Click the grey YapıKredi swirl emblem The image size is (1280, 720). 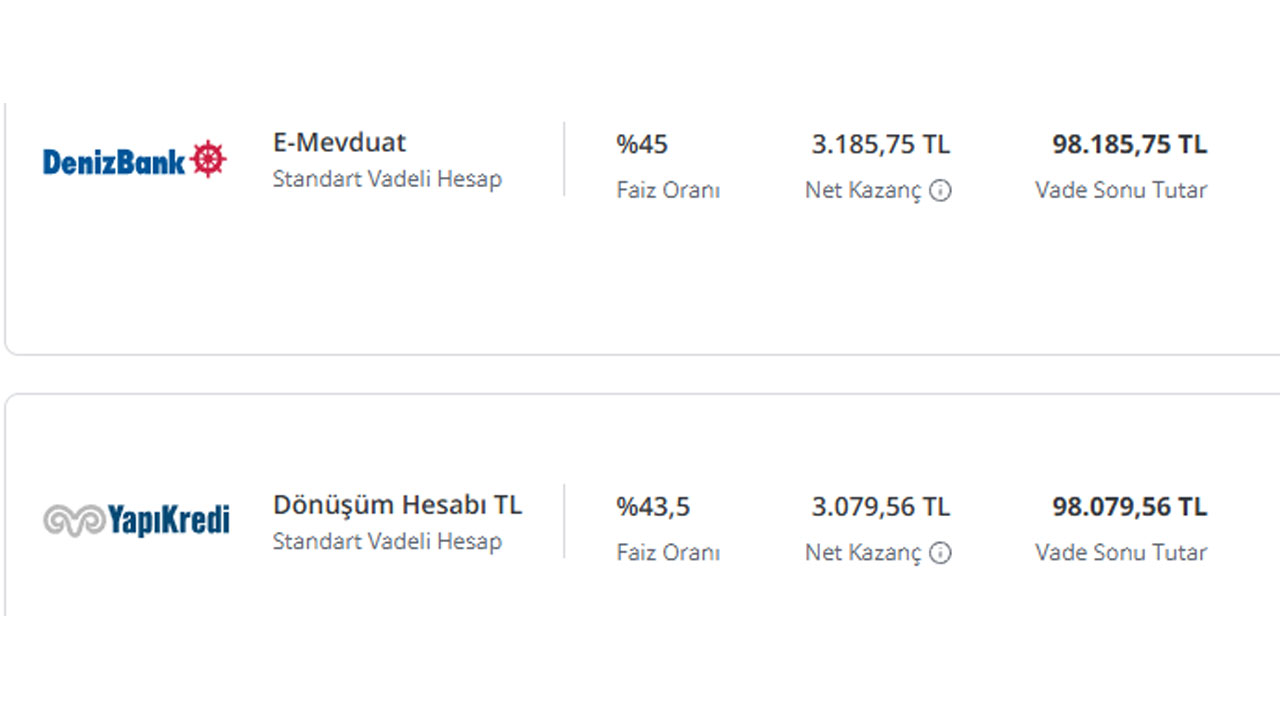coord(74,521)
